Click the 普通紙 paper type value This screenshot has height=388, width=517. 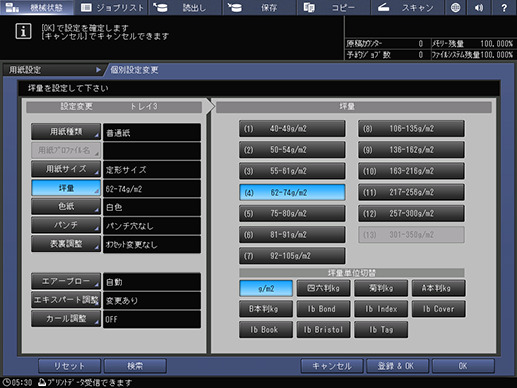click(x=152, y=132)
